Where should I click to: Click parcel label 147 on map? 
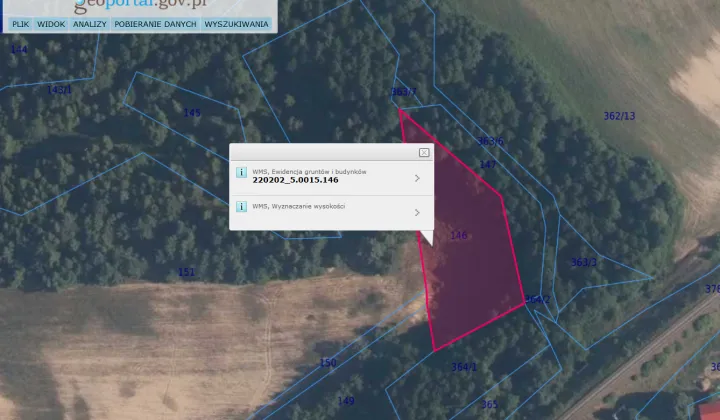pyautogui.click(x=488, y=164)
